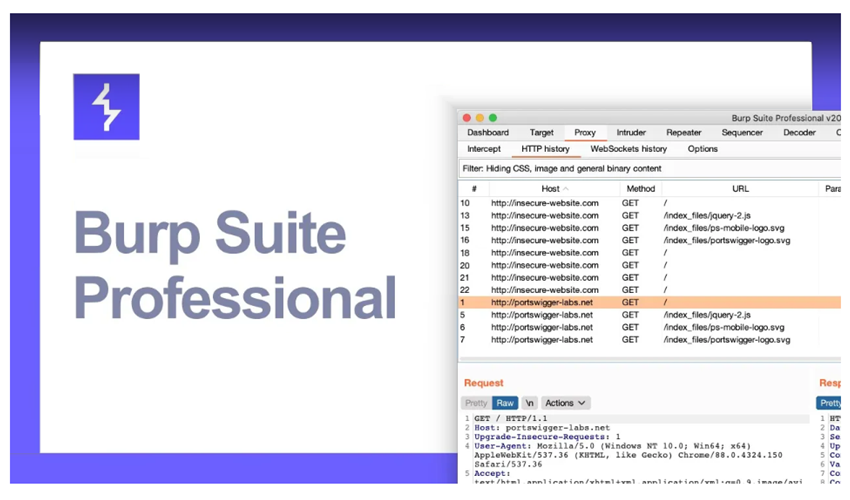Select history row number 10
The height and width of the screenshot is (500, 850).
(650, 203)
